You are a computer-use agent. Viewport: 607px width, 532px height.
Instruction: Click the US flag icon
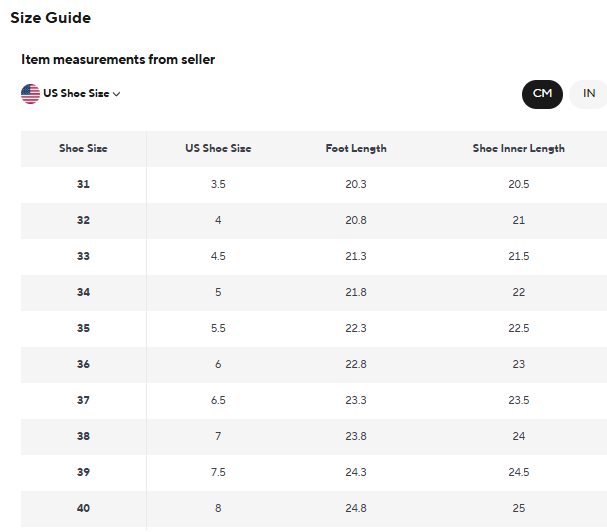pos(30,93)
